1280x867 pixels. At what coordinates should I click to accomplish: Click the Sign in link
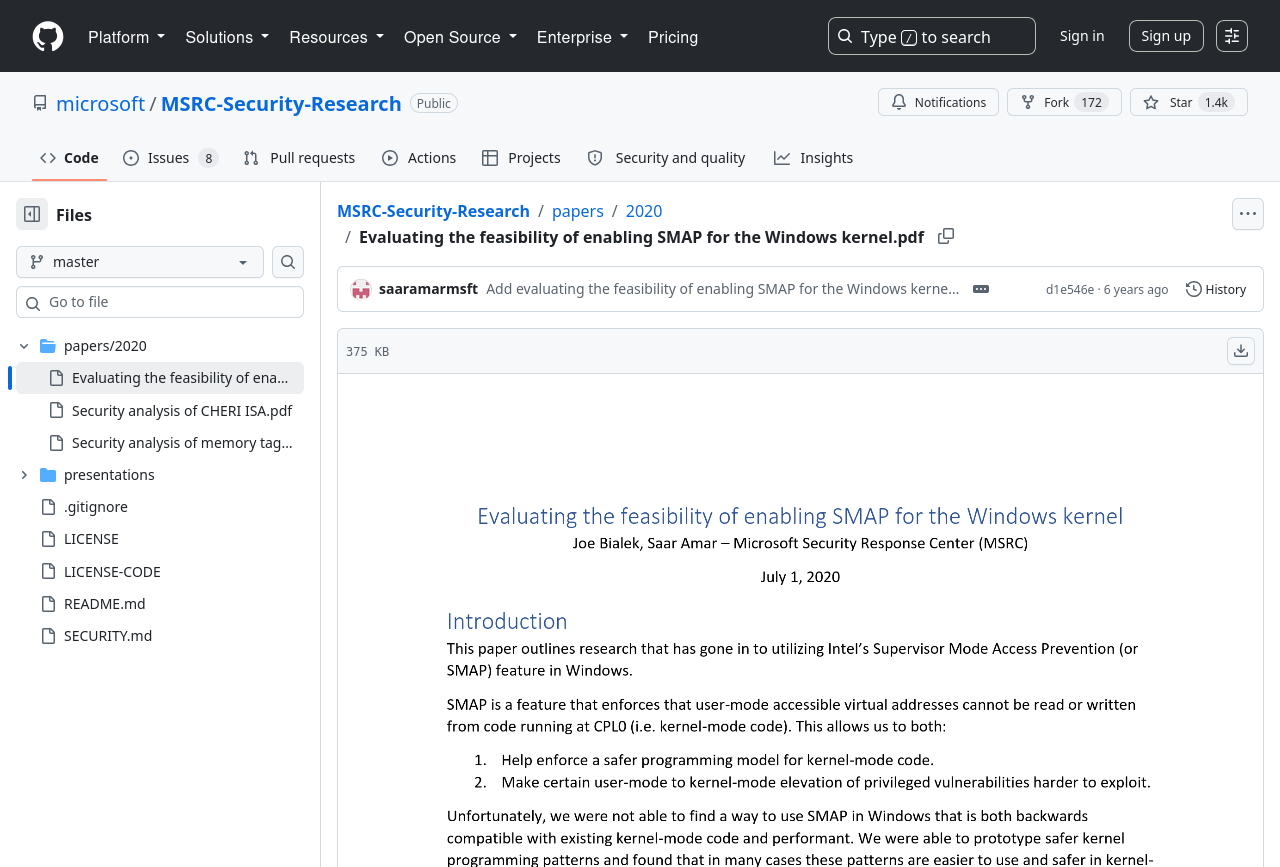pyautogui.click(x=1082, y=36)
